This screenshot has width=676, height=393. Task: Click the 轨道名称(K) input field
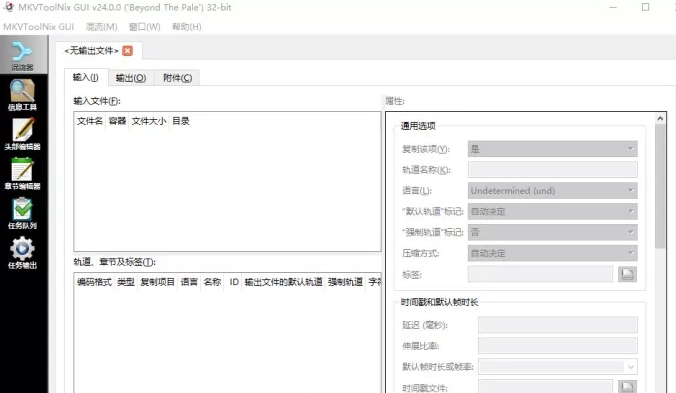tap(552, 170)
